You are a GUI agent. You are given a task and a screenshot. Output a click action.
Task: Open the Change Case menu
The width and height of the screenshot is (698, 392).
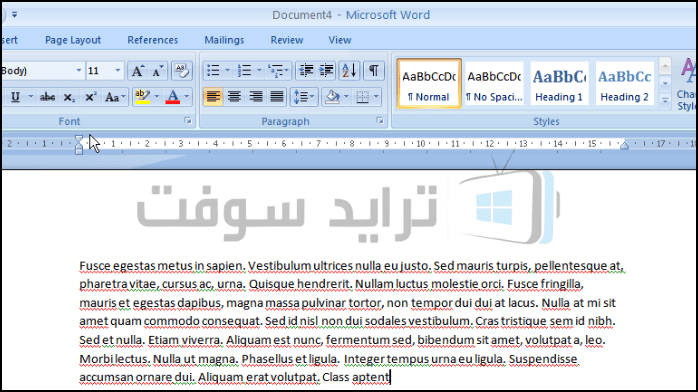coord(115,97)
